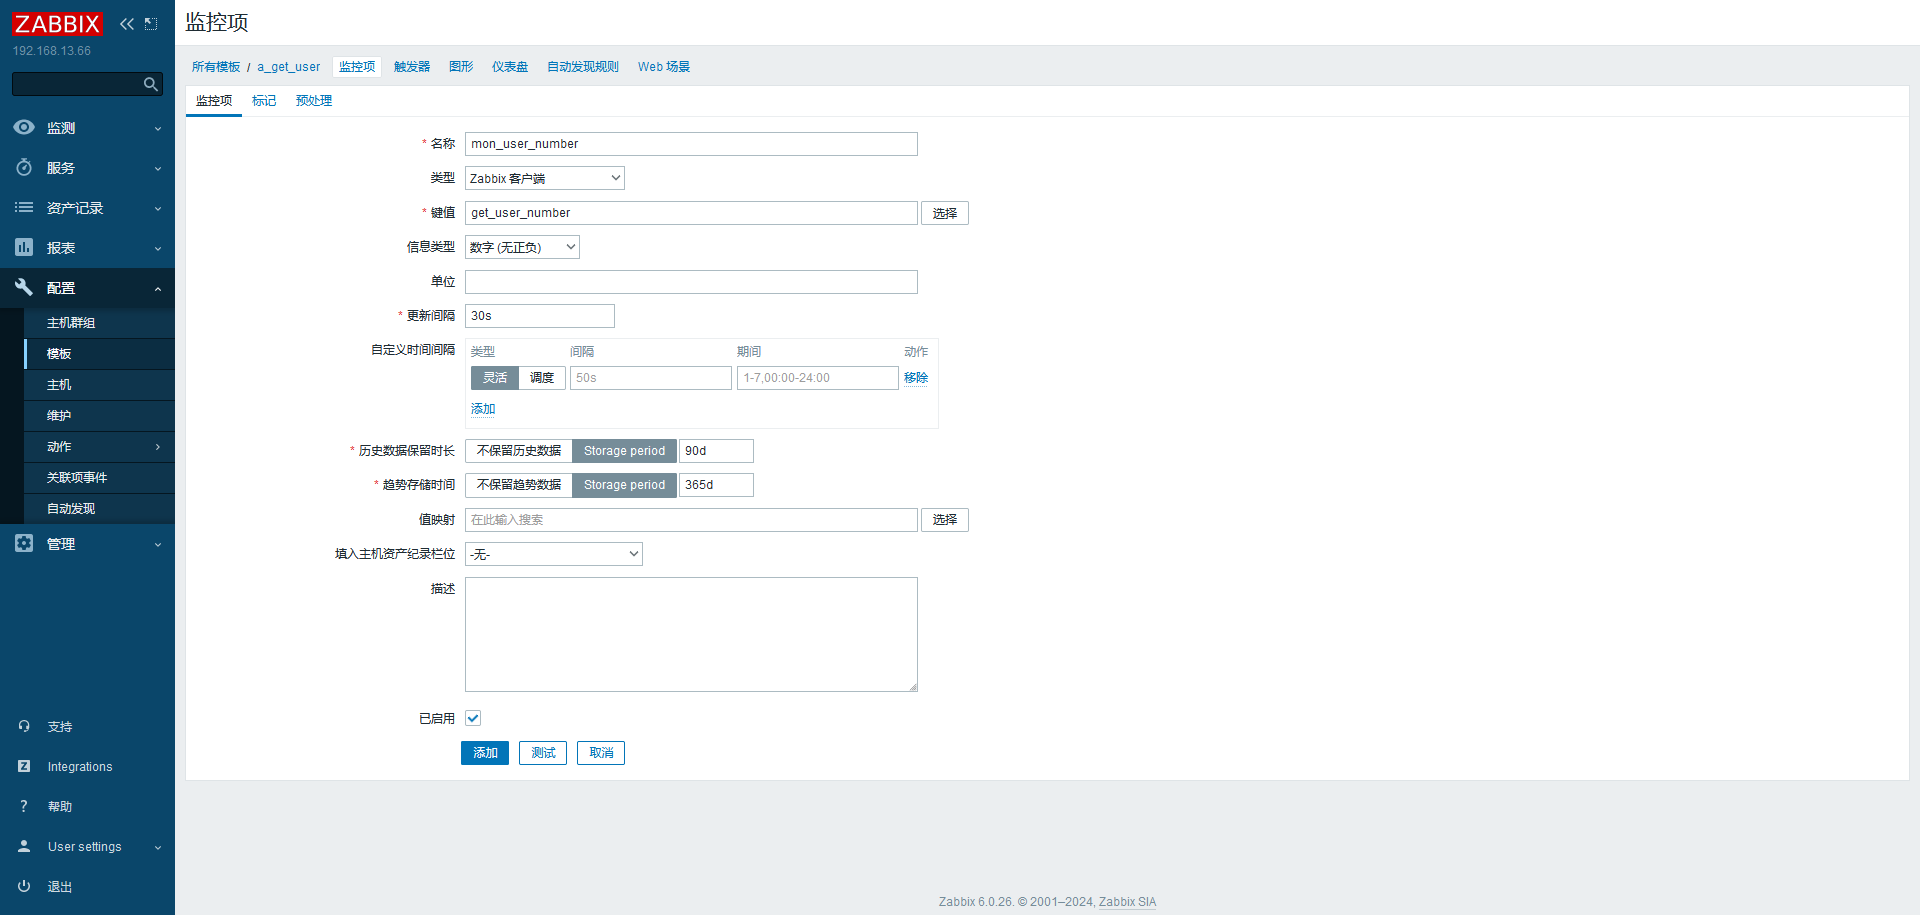
Task: Select 调度 interval type
Action: [542, 378]
